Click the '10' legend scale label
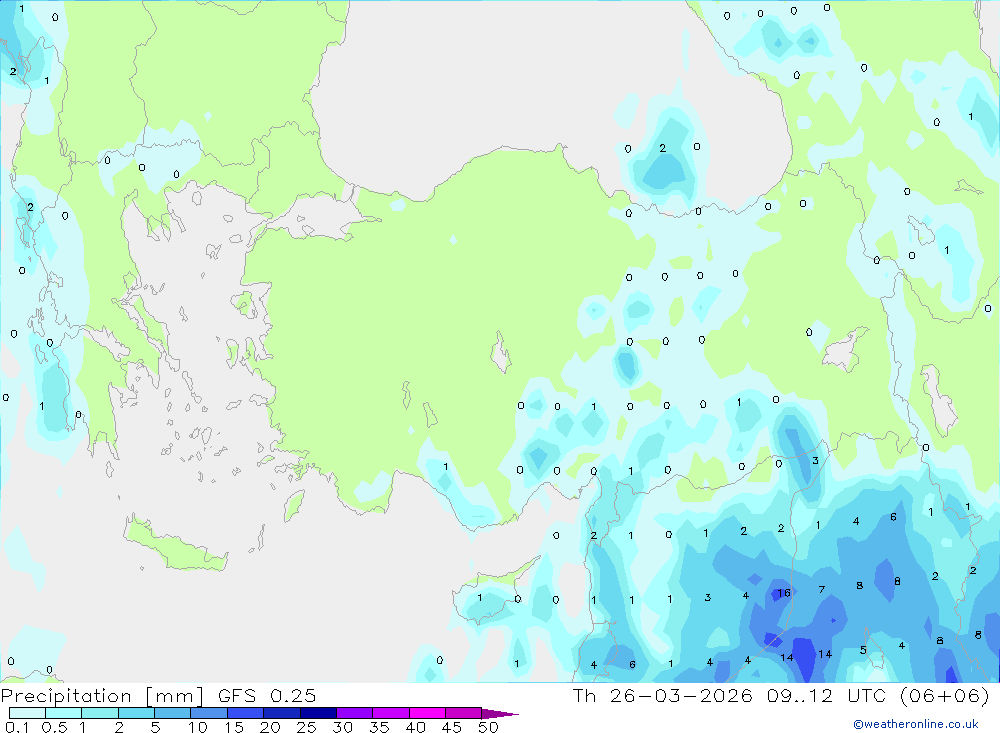1000x733 pixels. click(x=198, y=727)
